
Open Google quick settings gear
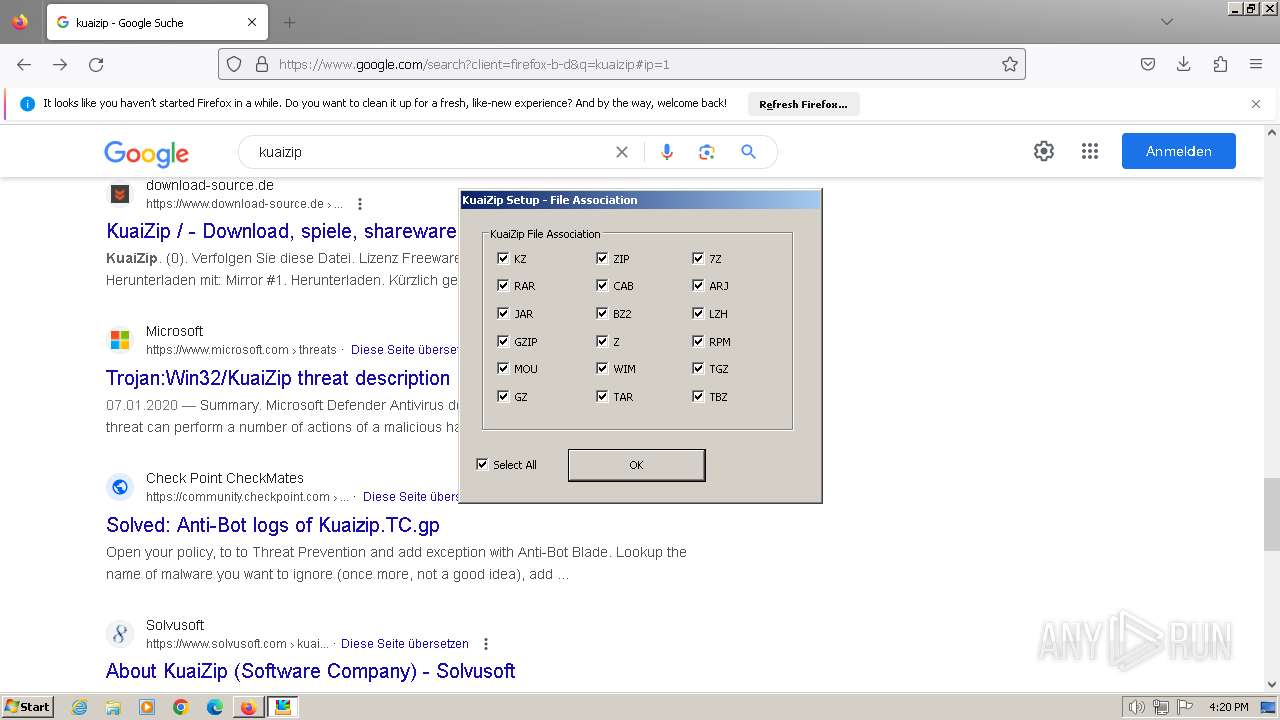coord(1044,151)
